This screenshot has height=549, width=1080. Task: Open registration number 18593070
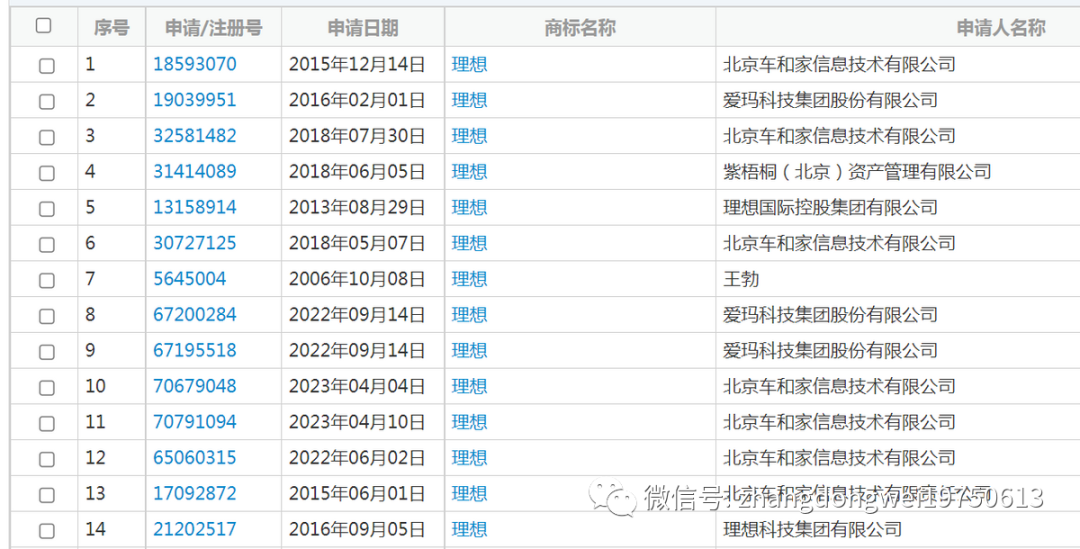pyautogui.click(x=194, y=64)
